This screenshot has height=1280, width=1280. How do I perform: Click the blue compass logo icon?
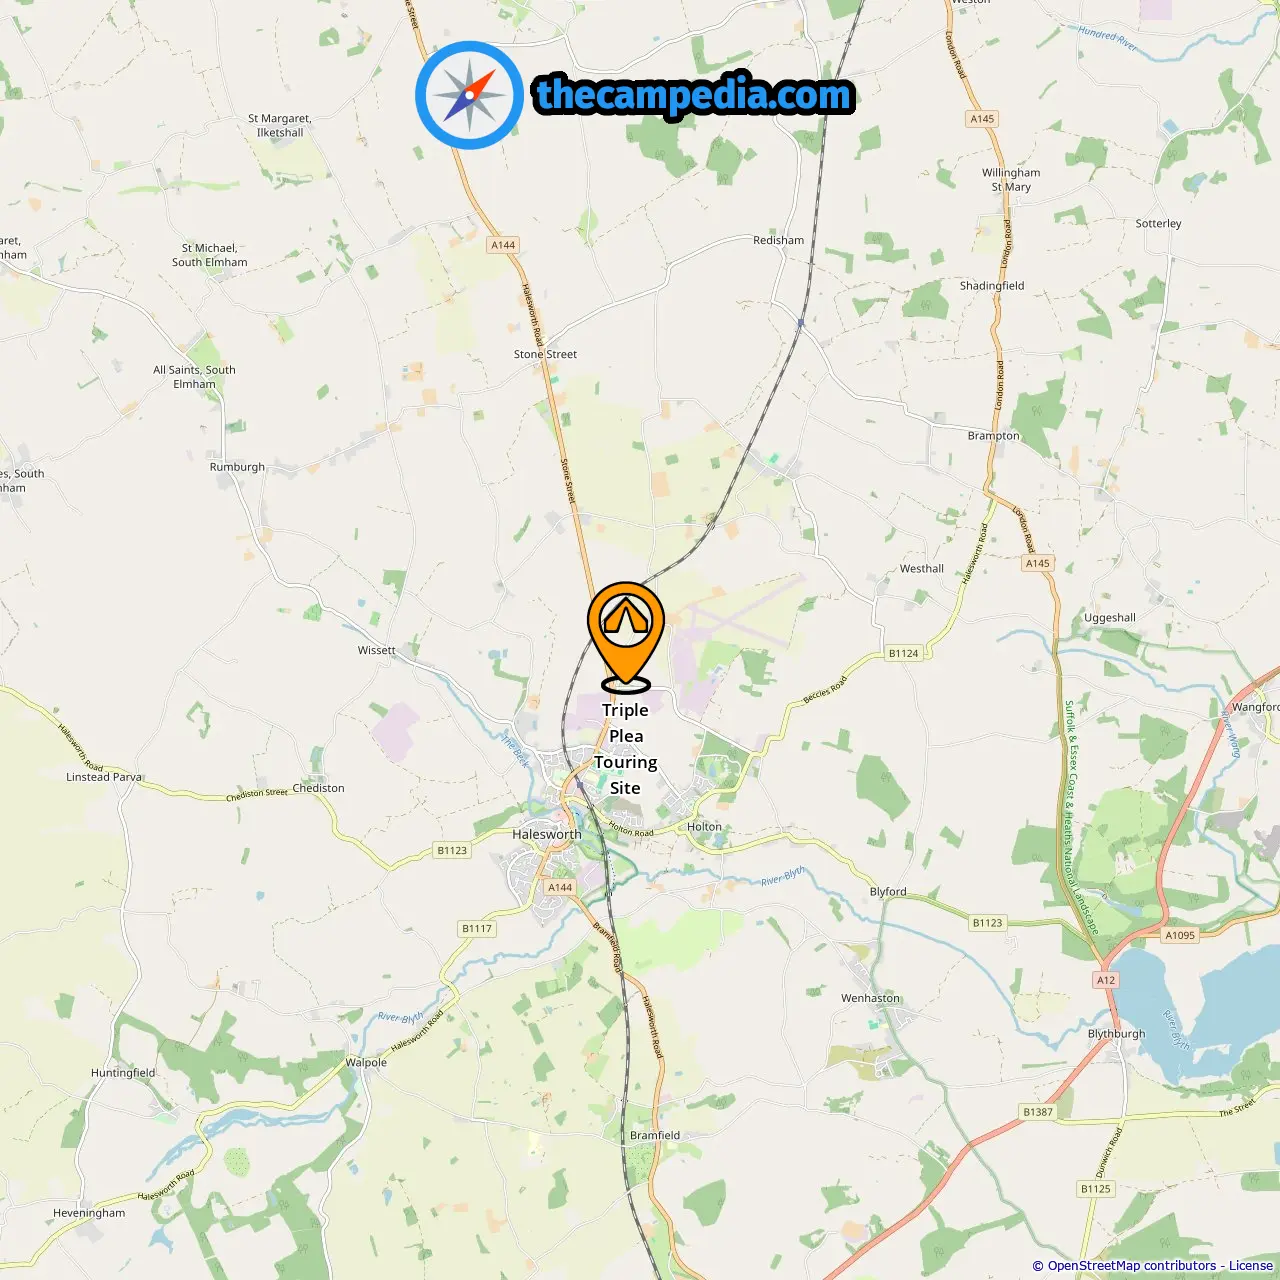click(x=469, y=95)
